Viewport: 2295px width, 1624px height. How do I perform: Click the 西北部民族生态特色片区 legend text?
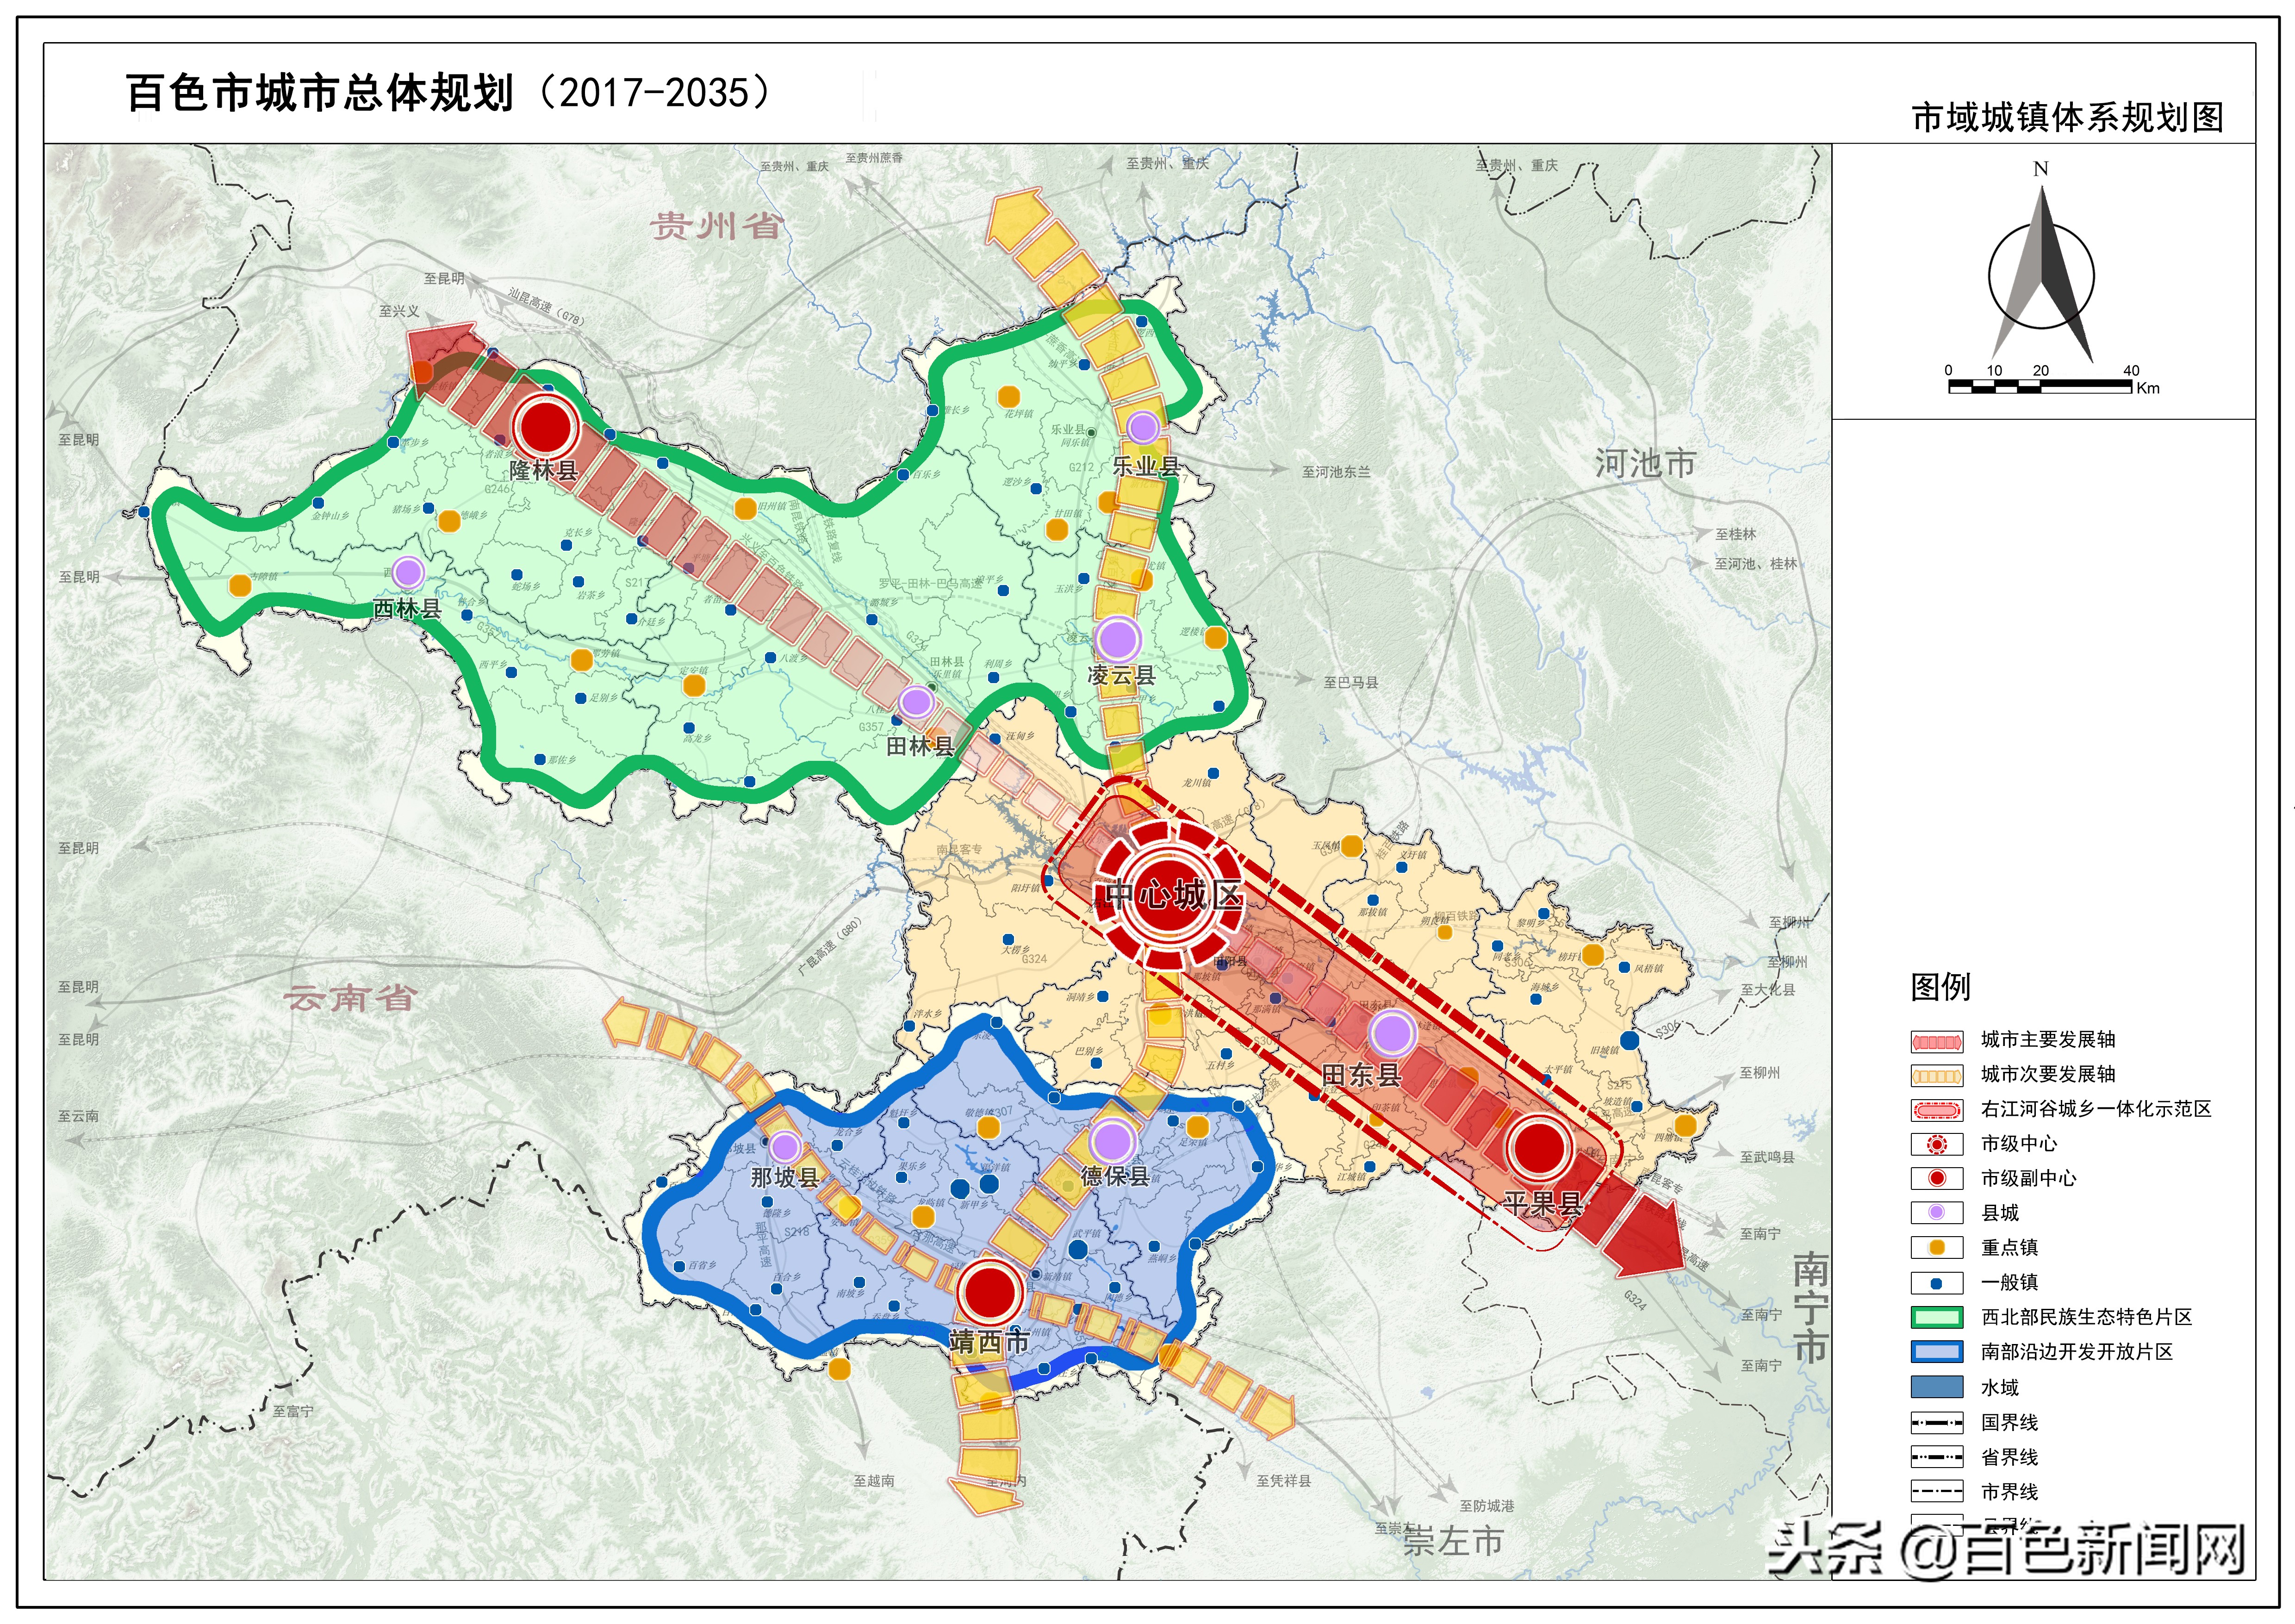coord(2086,1318)
